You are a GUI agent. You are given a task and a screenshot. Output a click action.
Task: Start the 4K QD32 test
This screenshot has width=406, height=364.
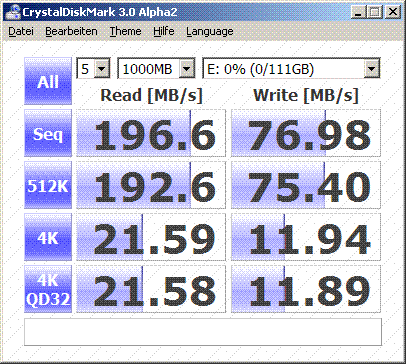(48, 289)
